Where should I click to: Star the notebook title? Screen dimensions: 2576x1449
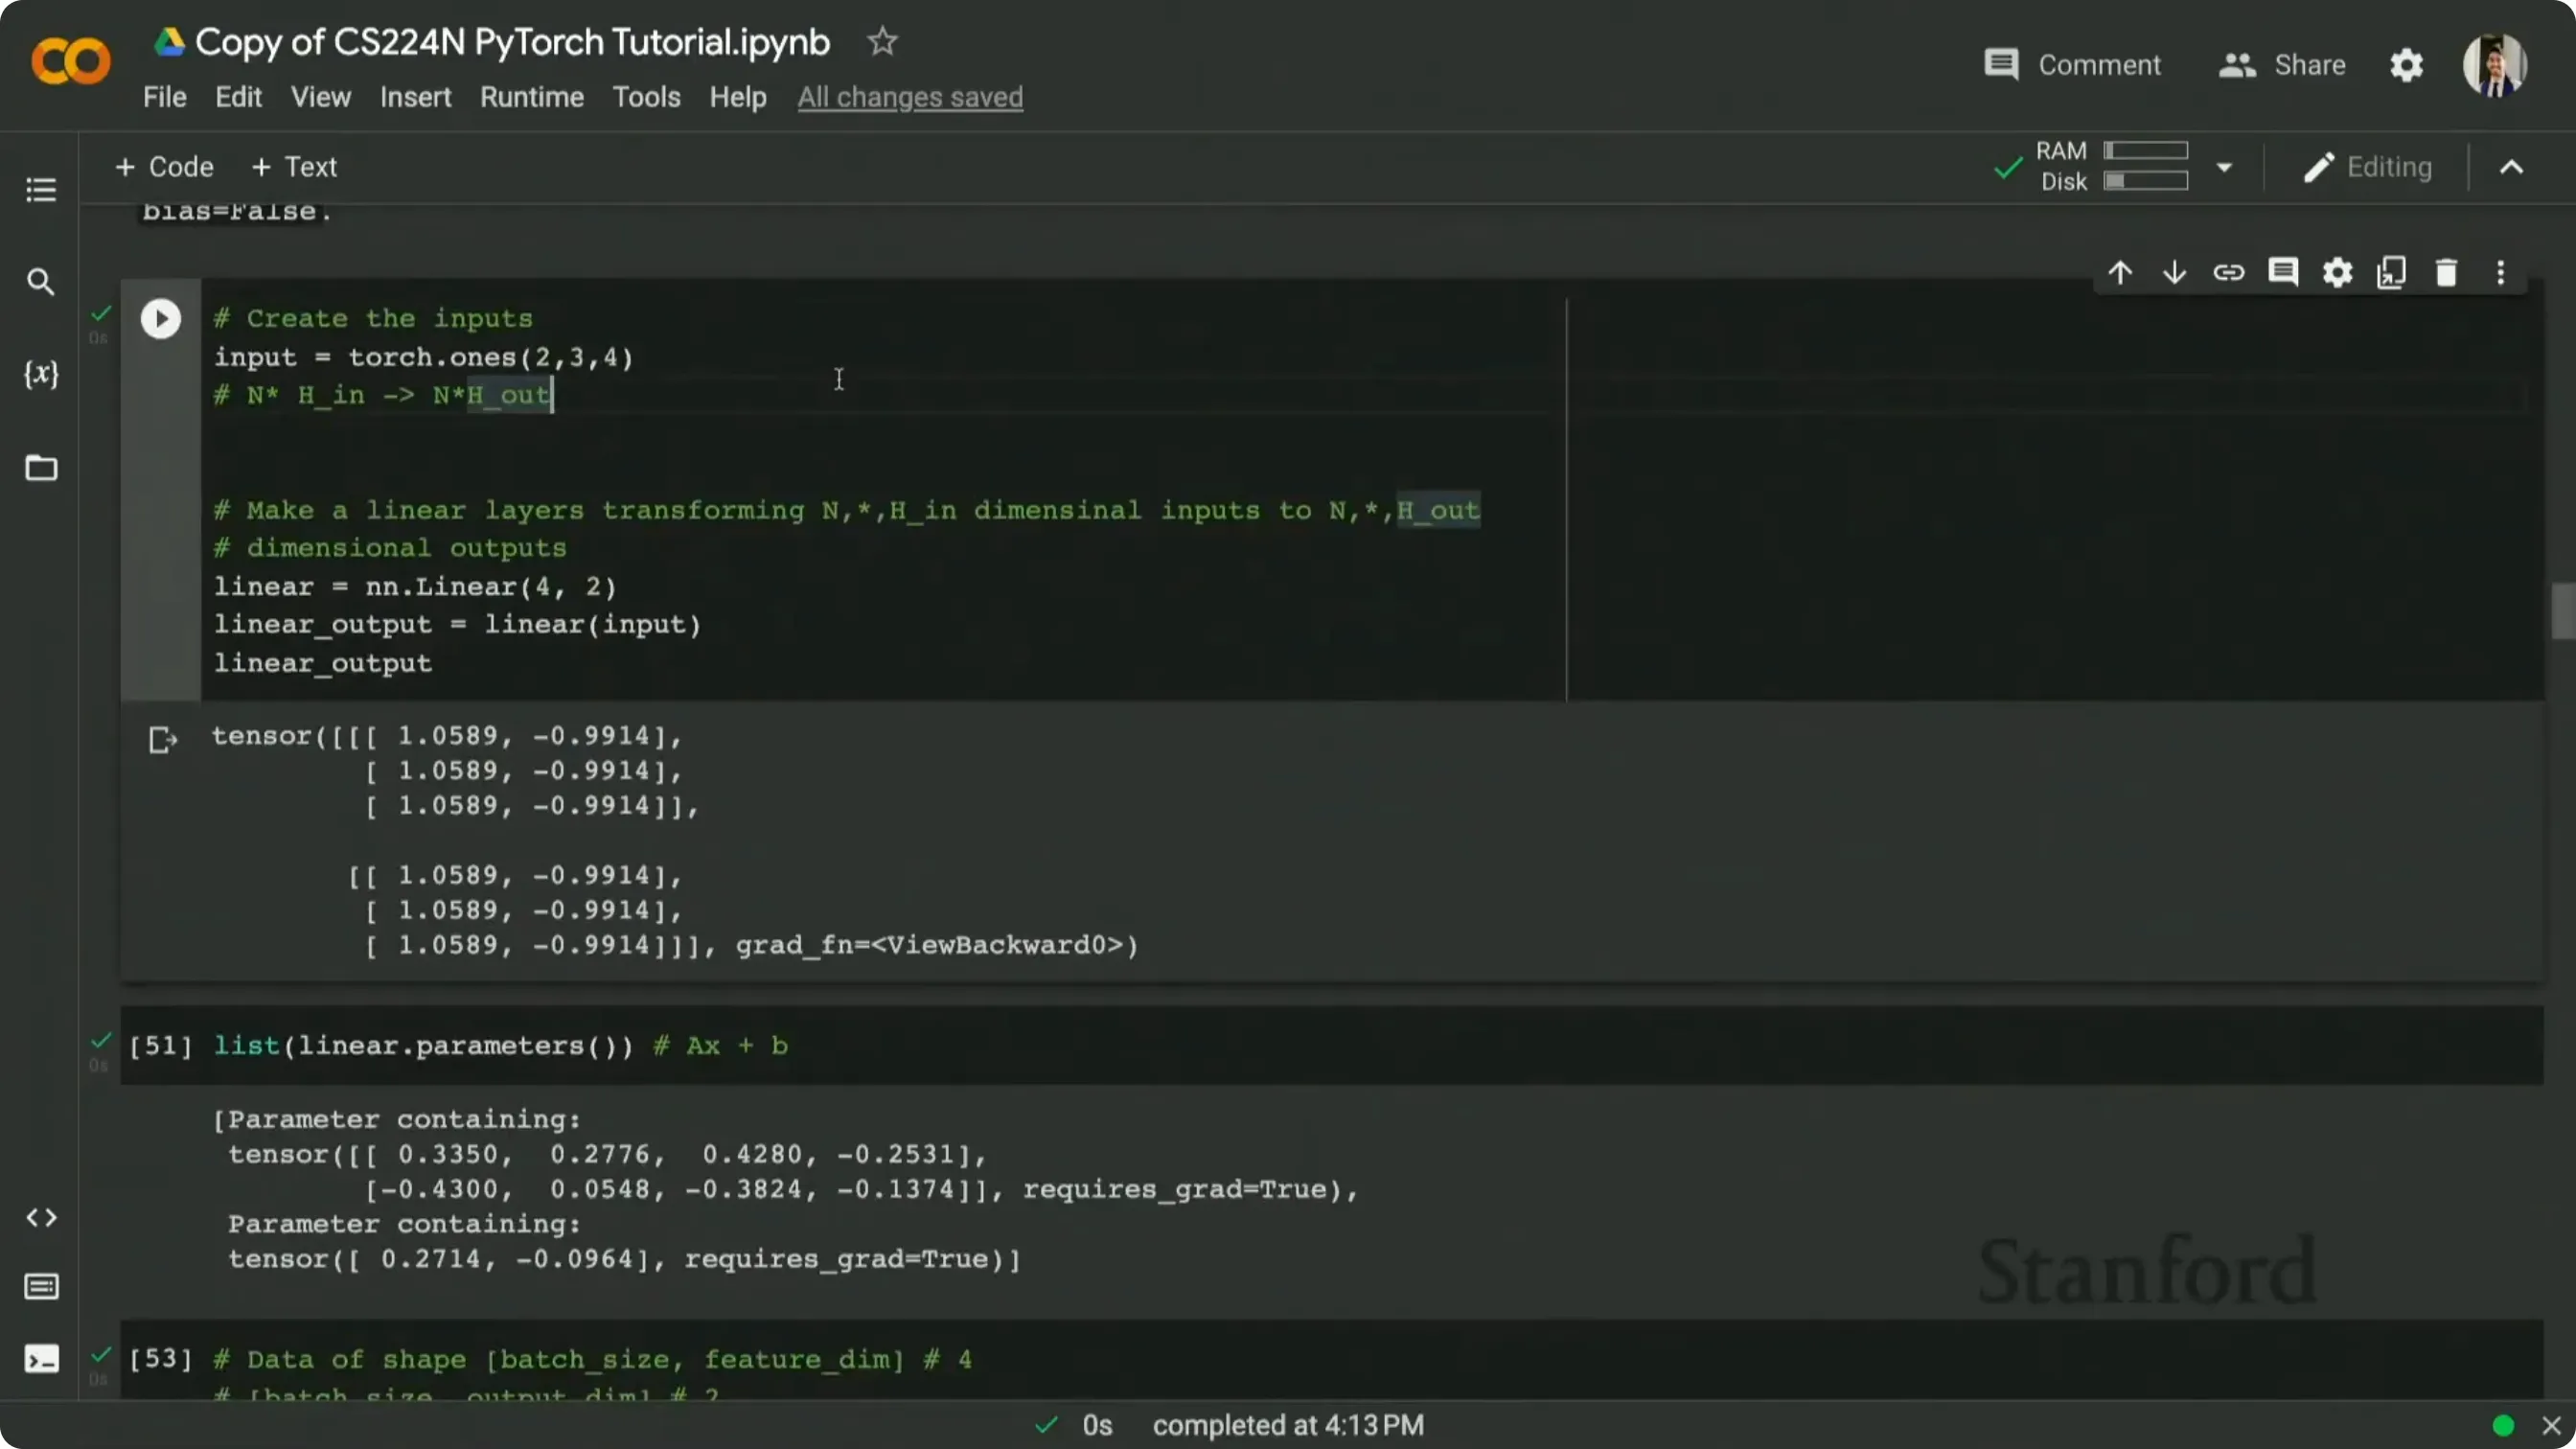tap(882, 42)
